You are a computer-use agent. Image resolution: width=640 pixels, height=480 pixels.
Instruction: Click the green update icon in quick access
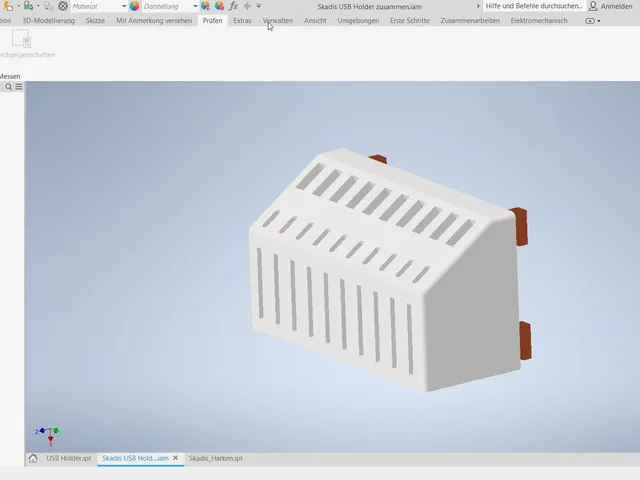click(x=28, y=6)
